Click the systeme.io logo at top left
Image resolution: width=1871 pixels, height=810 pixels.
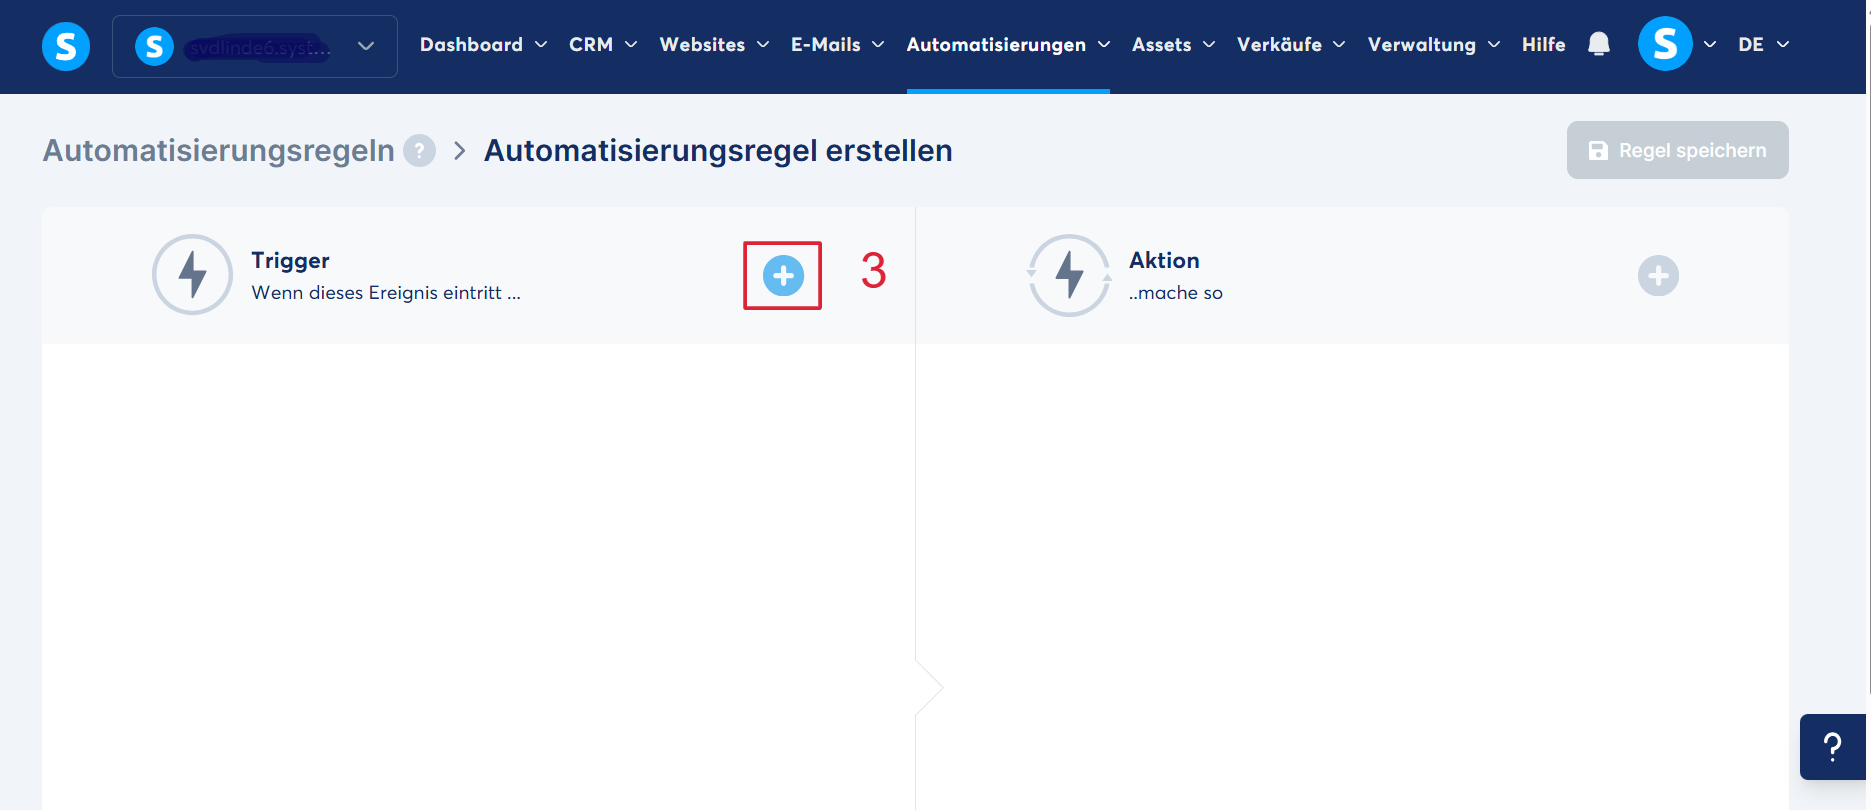pos(66,47)
